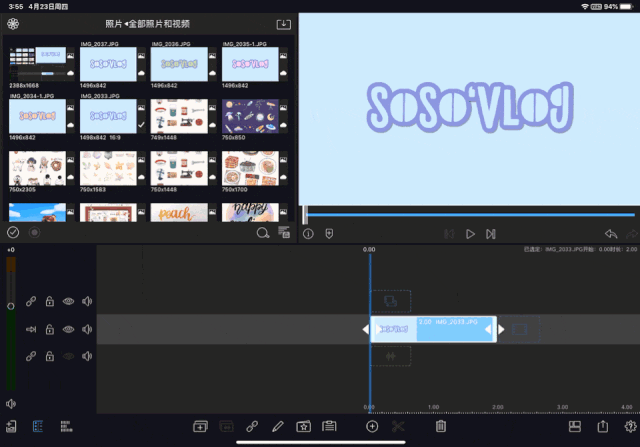The height and width of the screenshot is (447, 640).
Task: Mute the bottom audio track speaker
Action: (87, 356)
